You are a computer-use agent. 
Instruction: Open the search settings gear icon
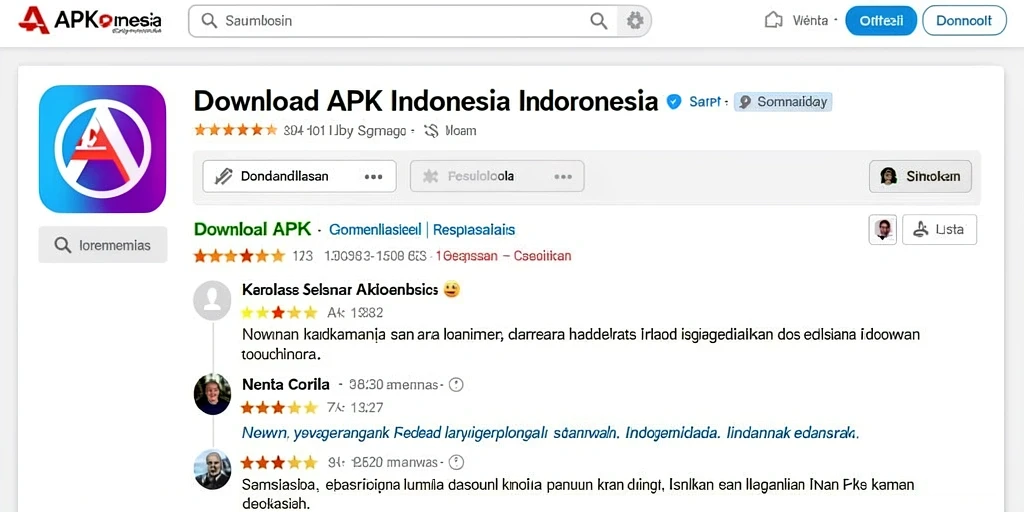(x=635, y=21)
